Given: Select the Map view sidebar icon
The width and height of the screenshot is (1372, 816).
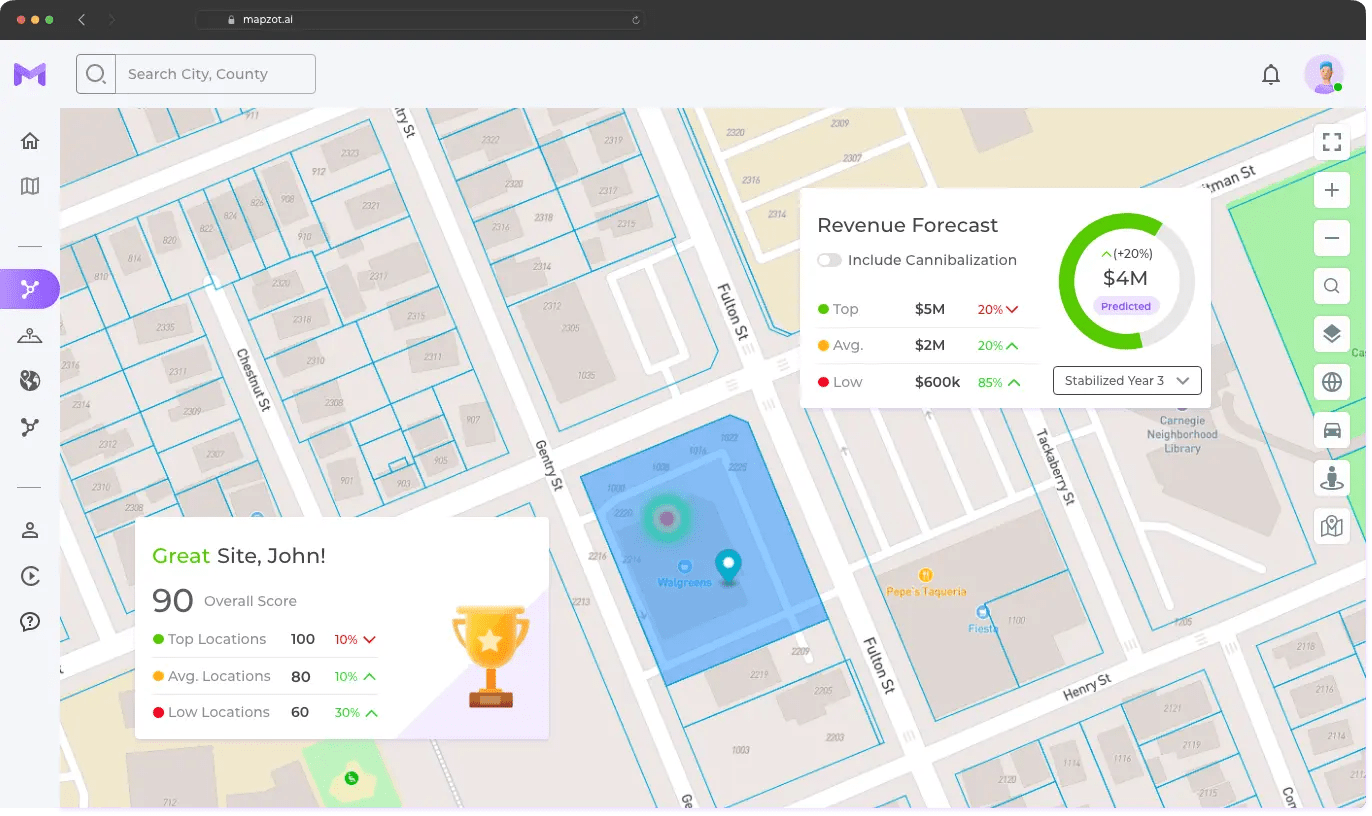Looking at the screenshot, I should click(x=30, y=186).
